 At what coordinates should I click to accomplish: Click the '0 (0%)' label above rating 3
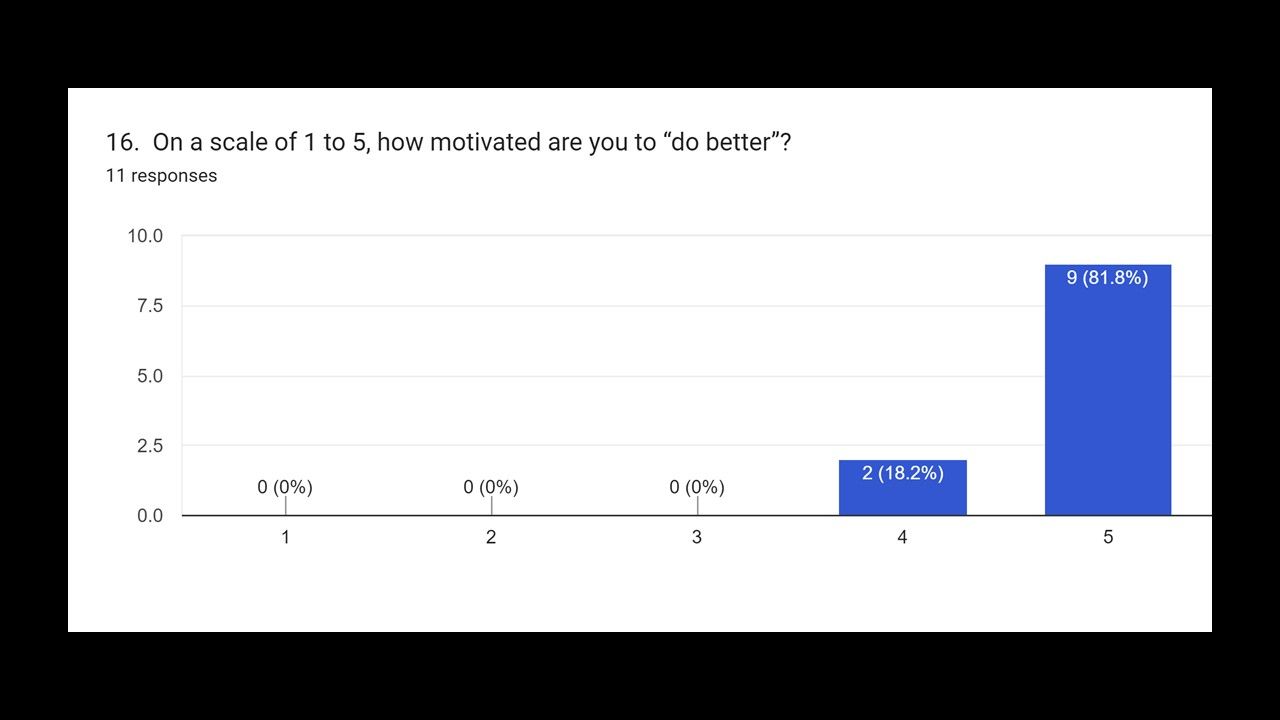click(697, 487)
